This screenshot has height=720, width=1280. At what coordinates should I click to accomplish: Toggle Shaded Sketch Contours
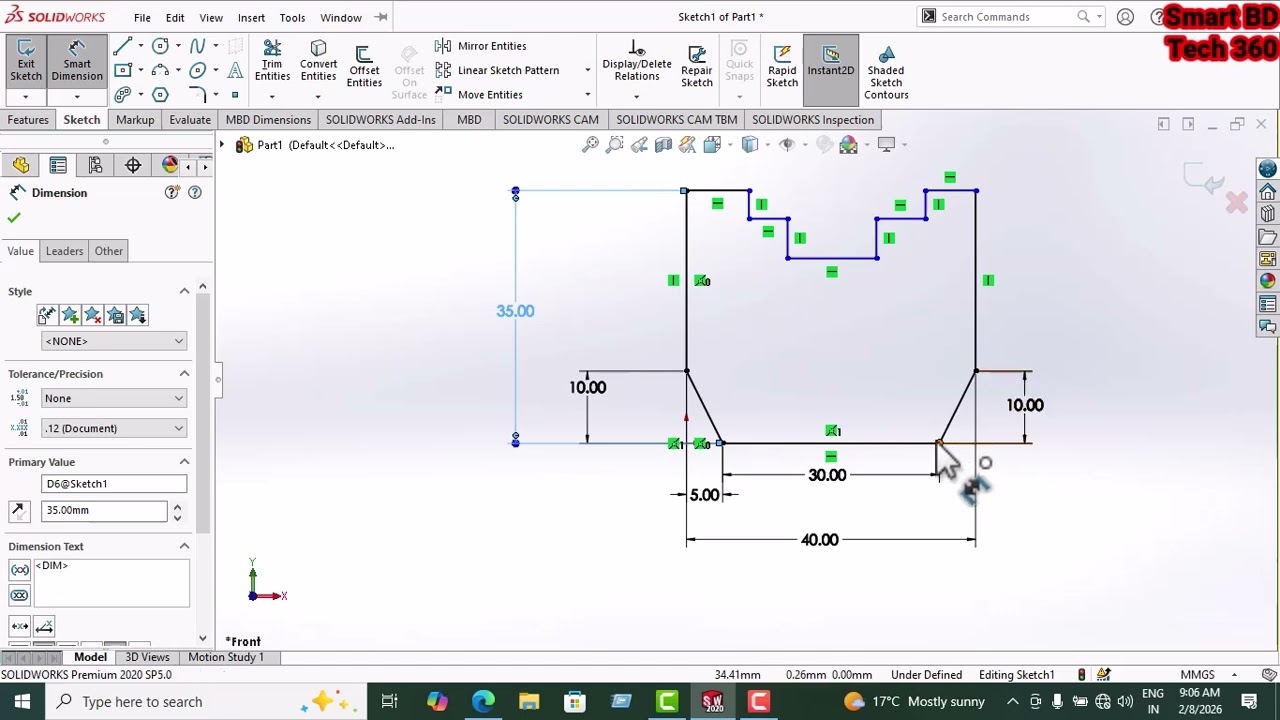click(x=886, y=72)
